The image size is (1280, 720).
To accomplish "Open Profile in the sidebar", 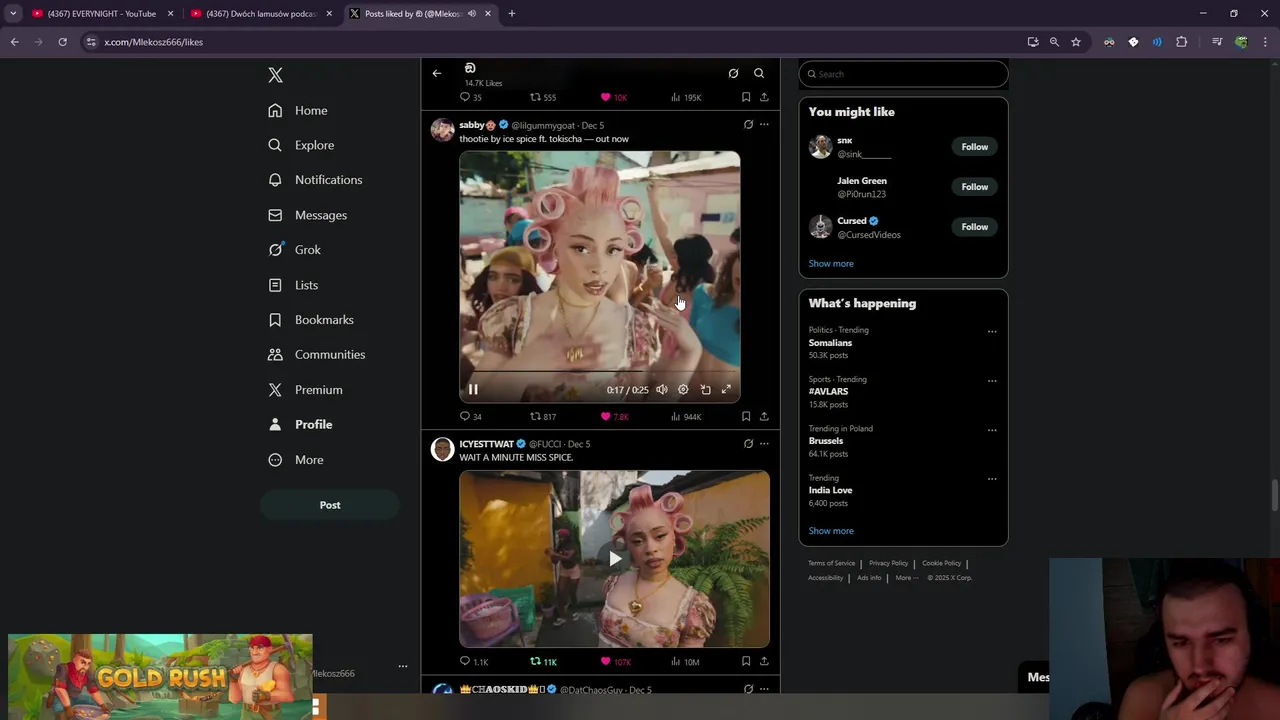I will coord(300,424).
